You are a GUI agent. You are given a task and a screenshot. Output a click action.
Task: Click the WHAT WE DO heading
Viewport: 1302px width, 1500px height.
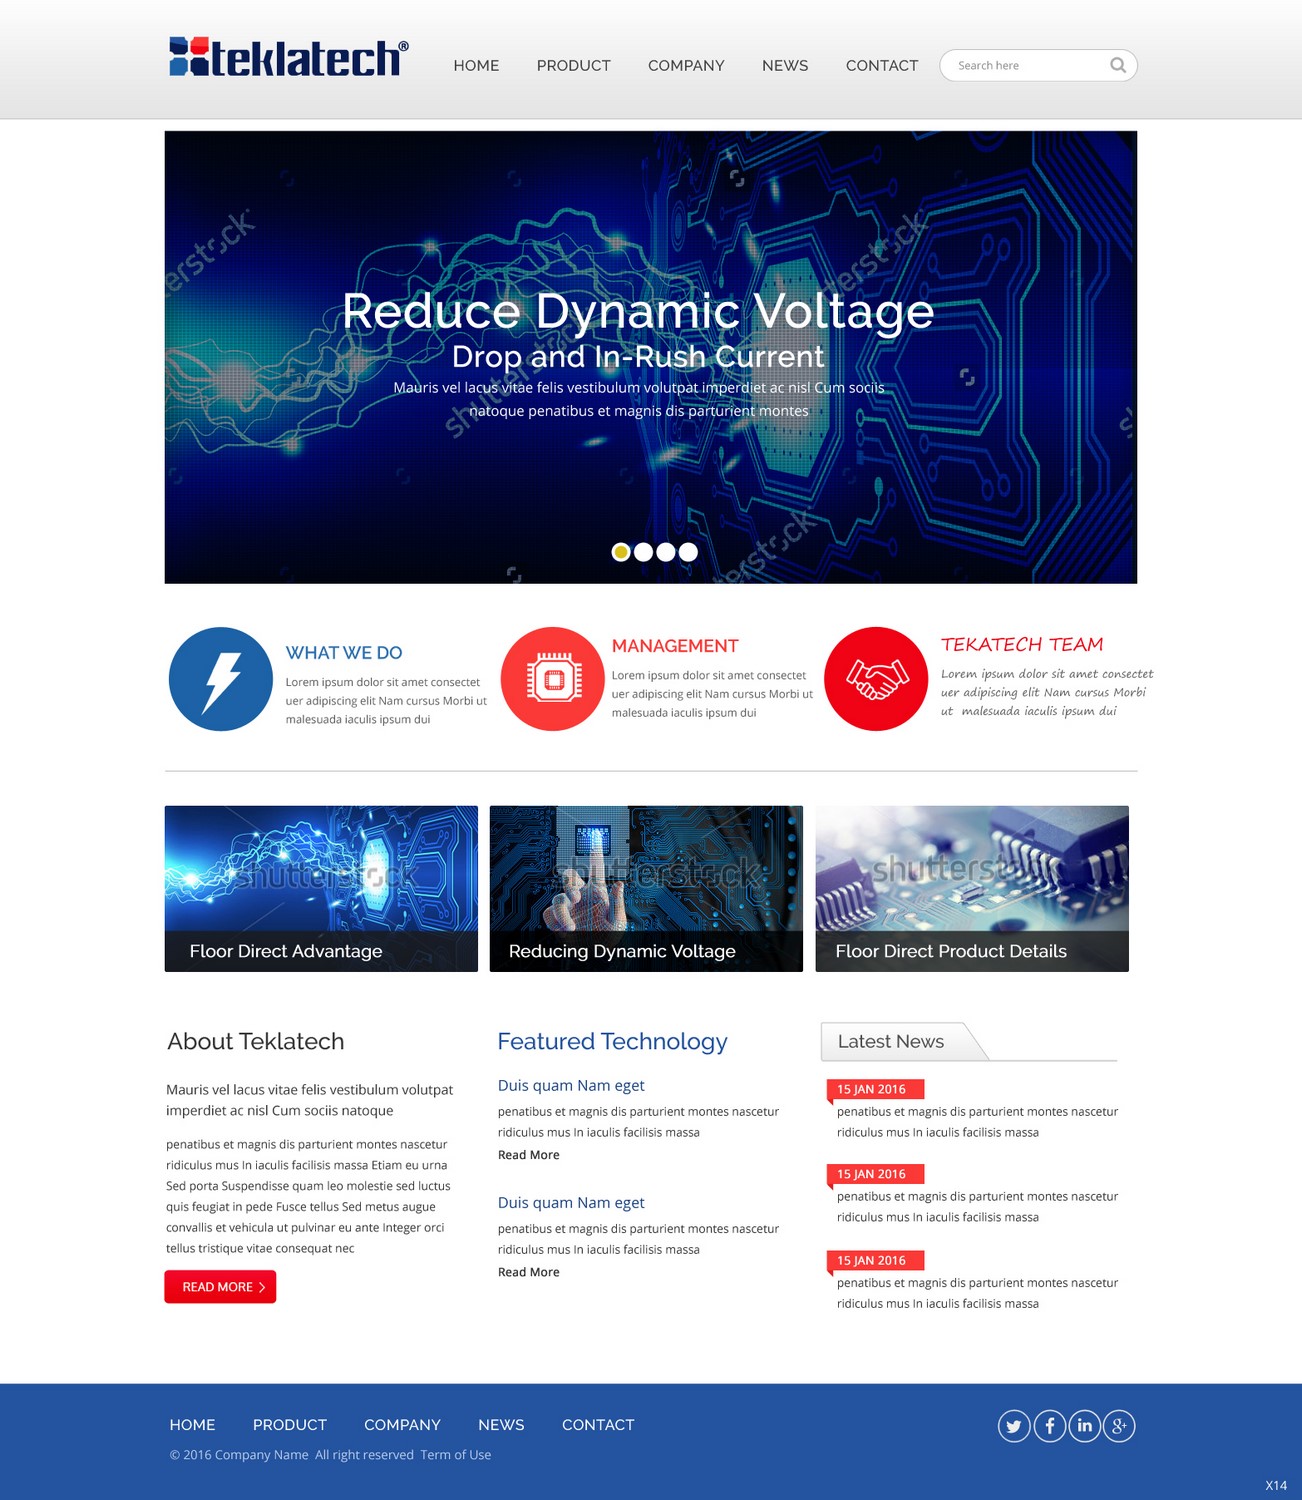[x=344, y=653]
